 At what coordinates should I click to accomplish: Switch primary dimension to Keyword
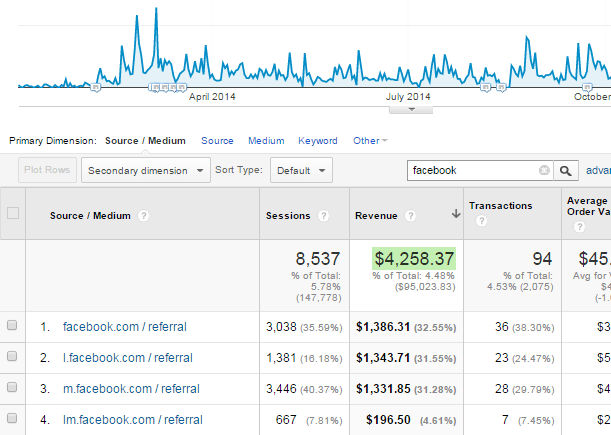point(318,141)
